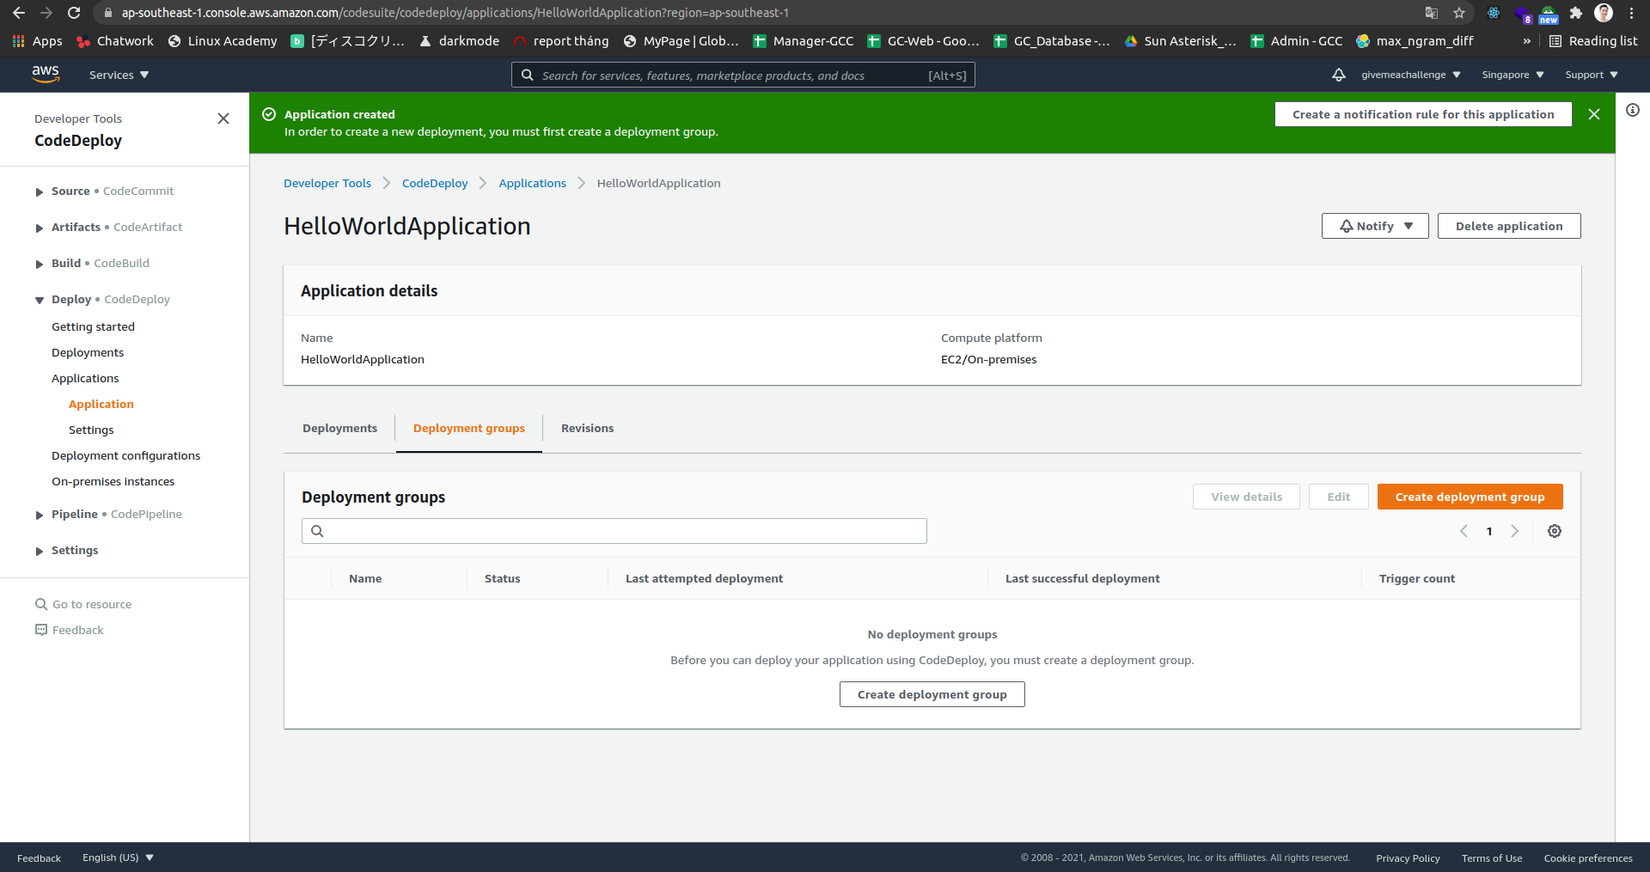Open Getting started in sidebar

pyautogui.click(x=93, y=327)
